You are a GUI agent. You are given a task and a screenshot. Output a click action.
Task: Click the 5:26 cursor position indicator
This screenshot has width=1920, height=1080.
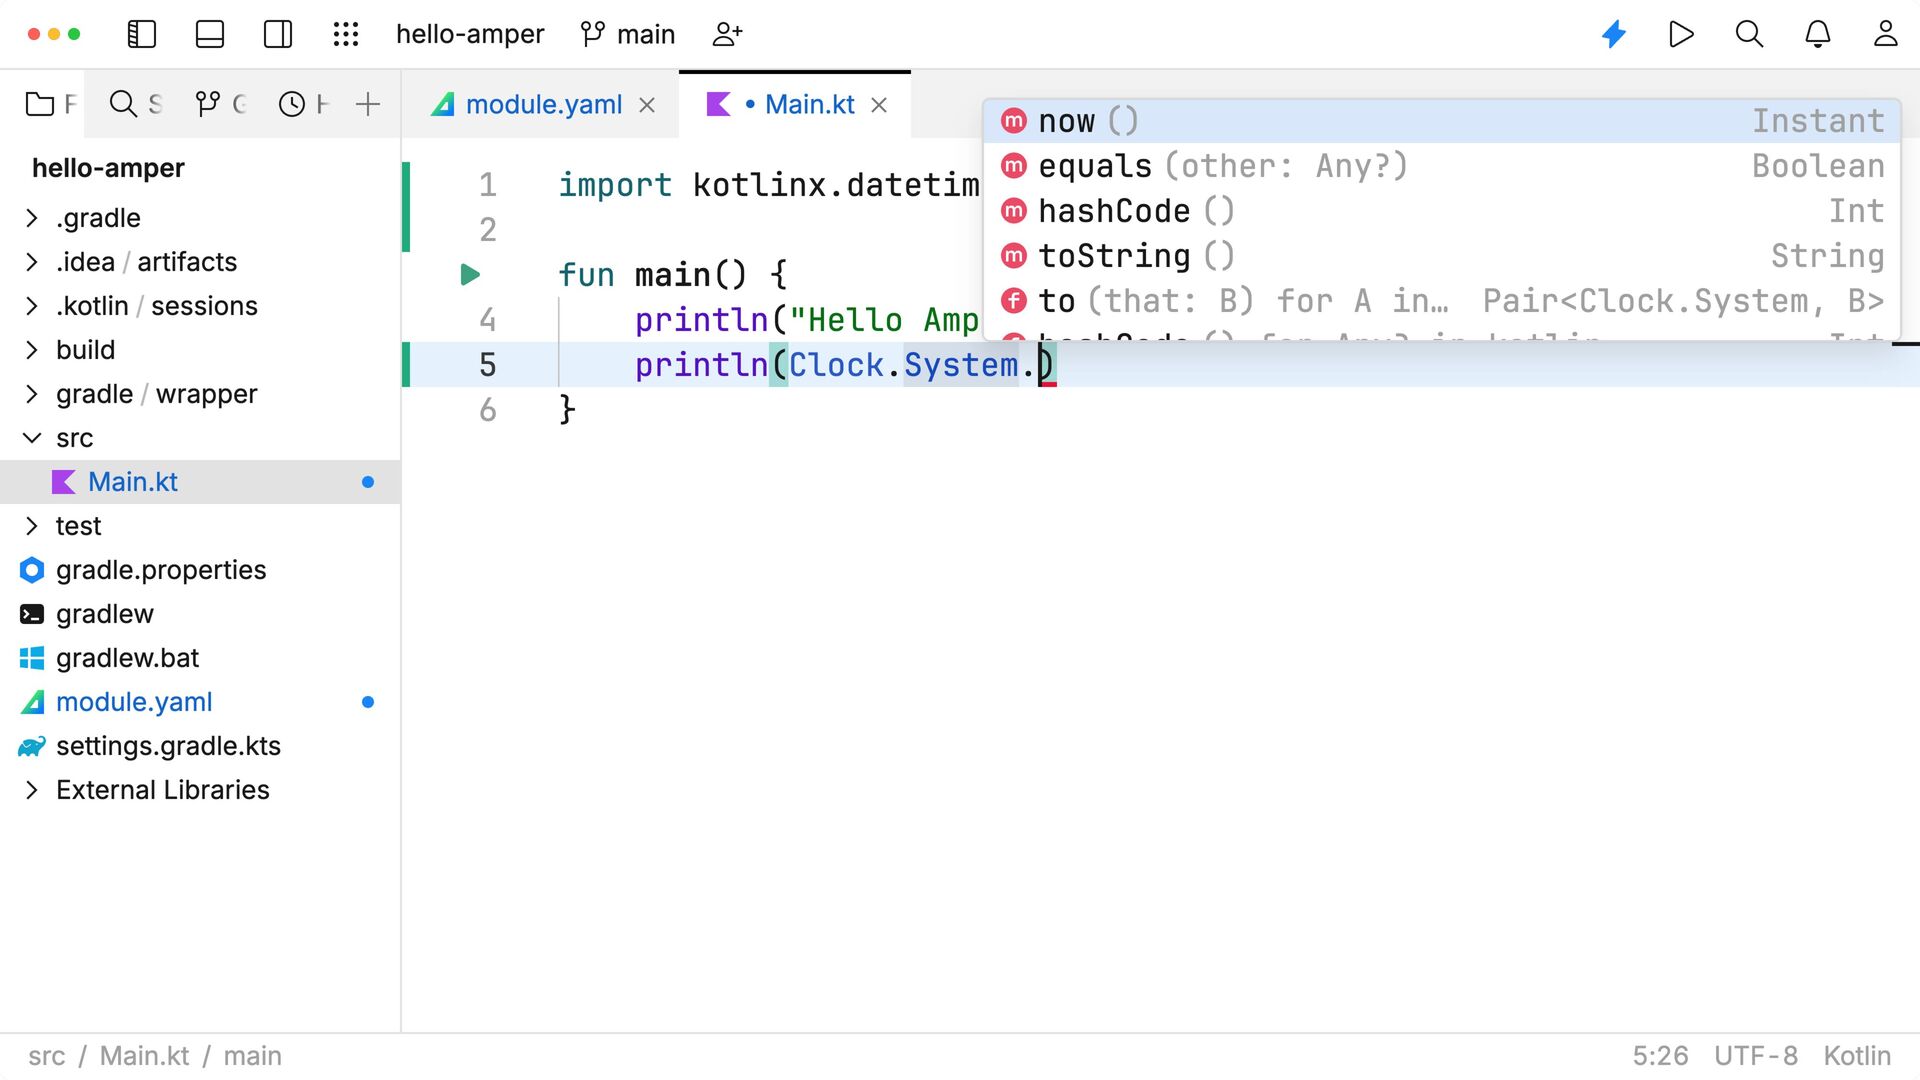click(1660, 1056)
